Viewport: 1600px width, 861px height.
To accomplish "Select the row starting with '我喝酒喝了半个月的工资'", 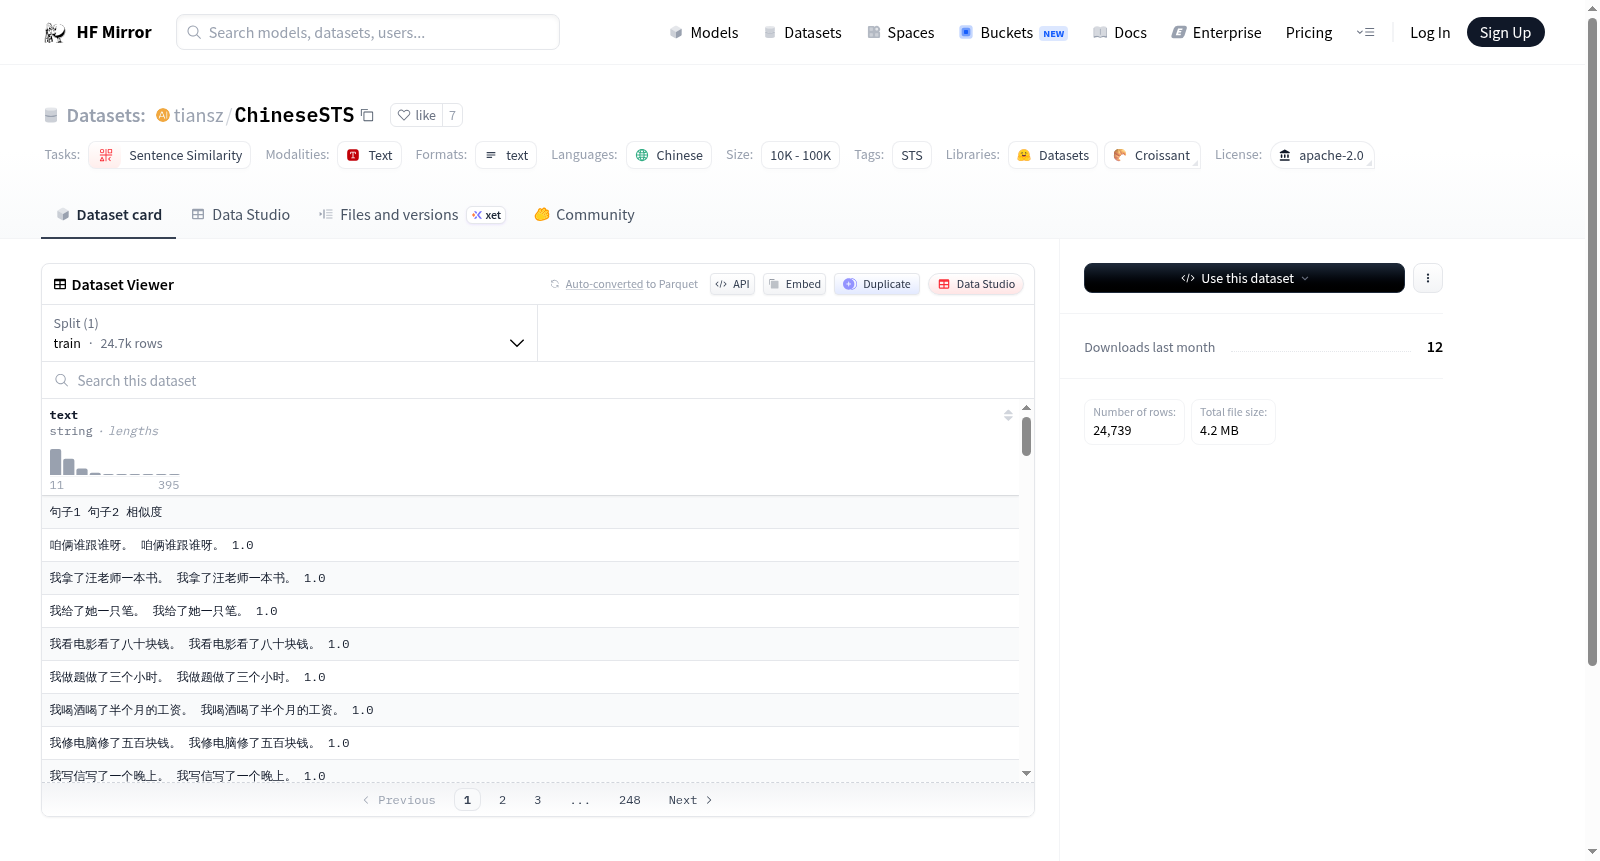I will coord(530,710).
